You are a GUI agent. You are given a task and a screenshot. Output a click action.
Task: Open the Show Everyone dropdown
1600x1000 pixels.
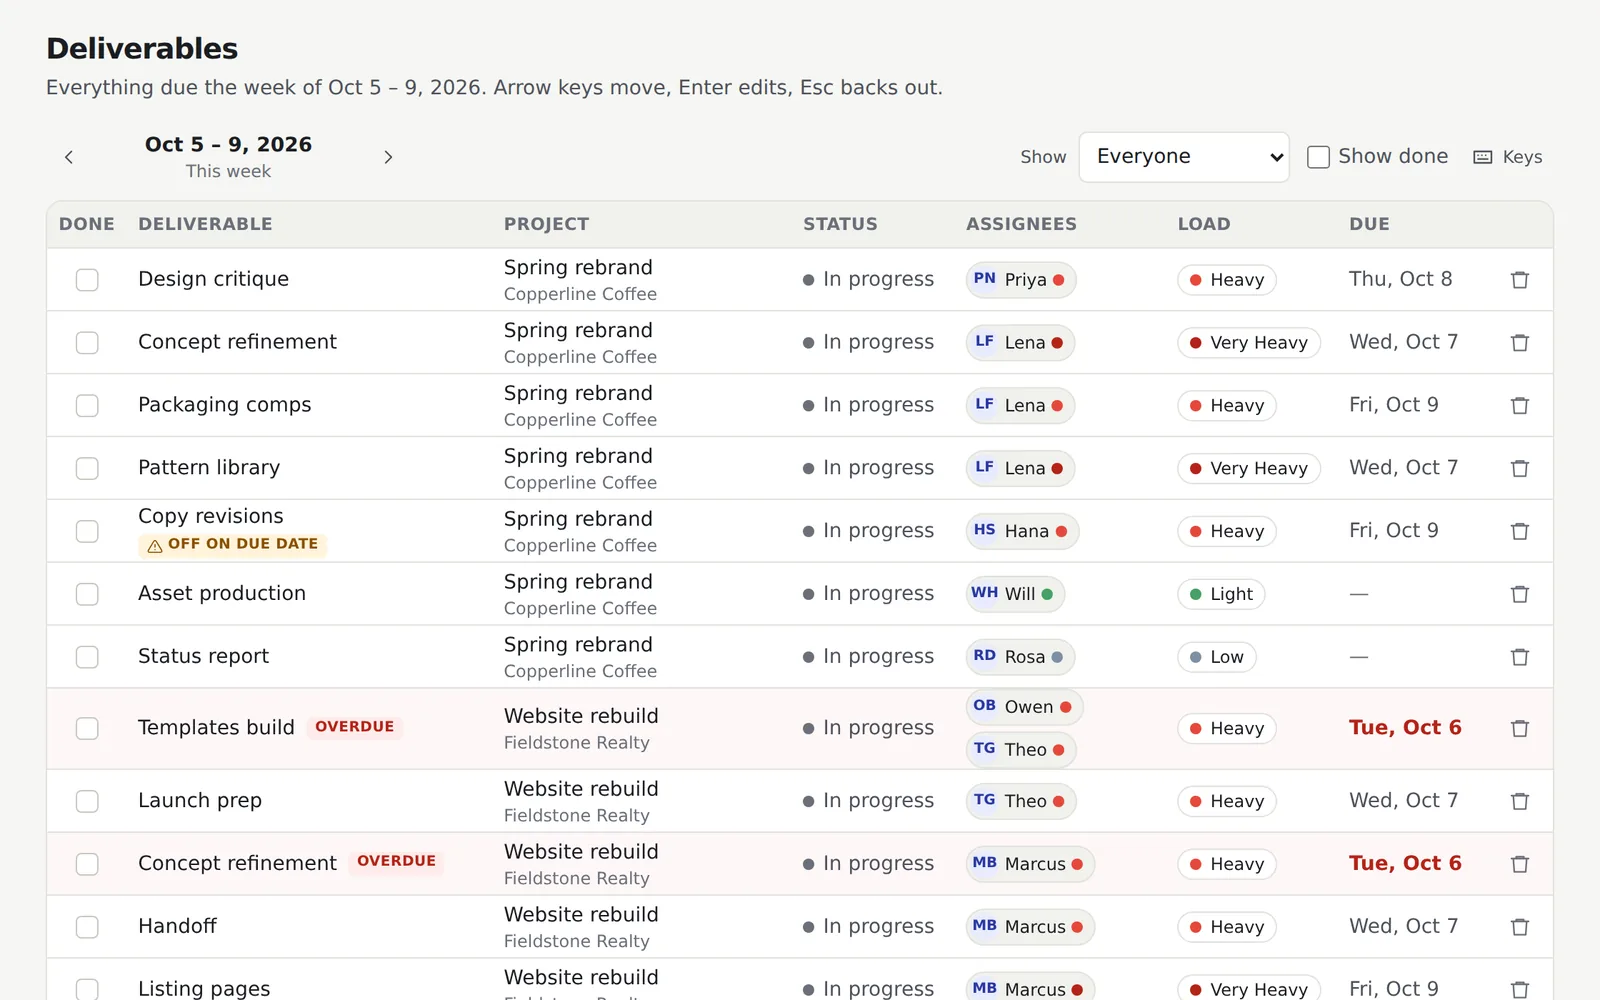tap(1184, 157)
